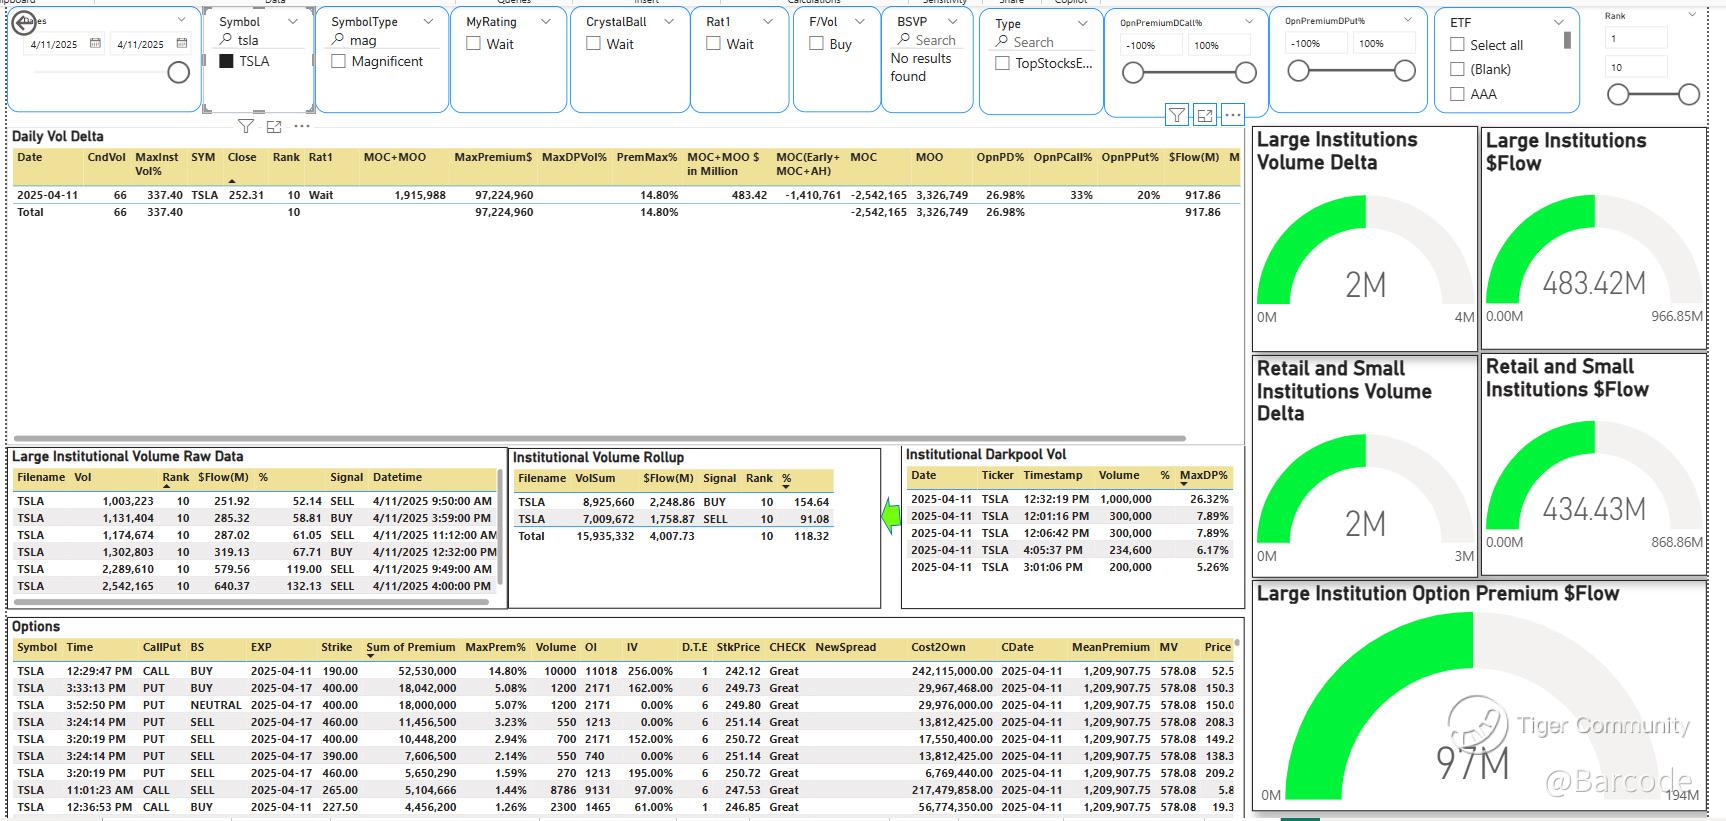Click the filter icon below the Symbol slicer
1726x821 pixels.
point(246,126)
